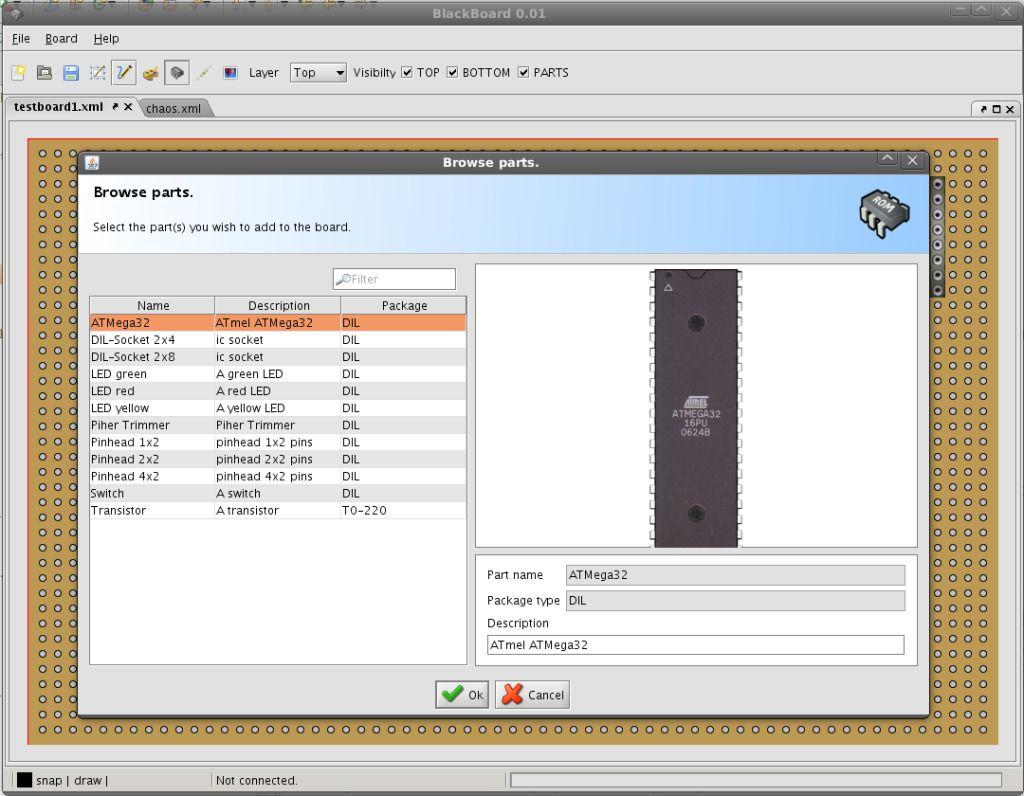Focus the Filter search field
Viewport: 1024px width, 796px height.
point(394,279)
